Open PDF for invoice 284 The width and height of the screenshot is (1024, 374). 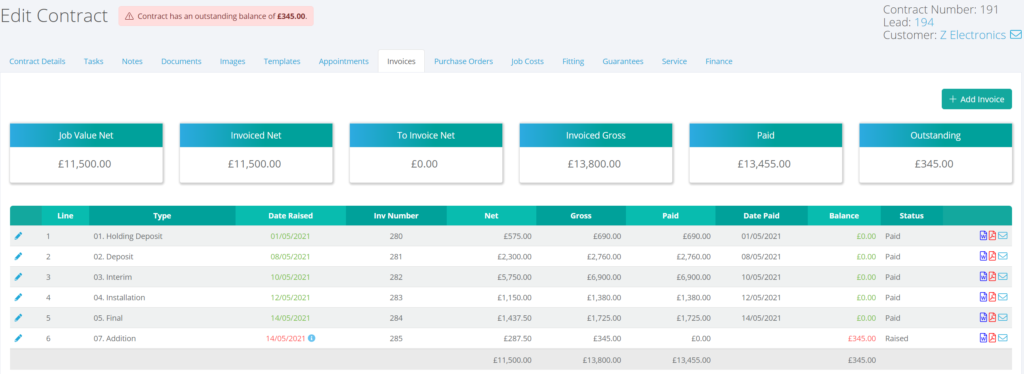[993, 317]
